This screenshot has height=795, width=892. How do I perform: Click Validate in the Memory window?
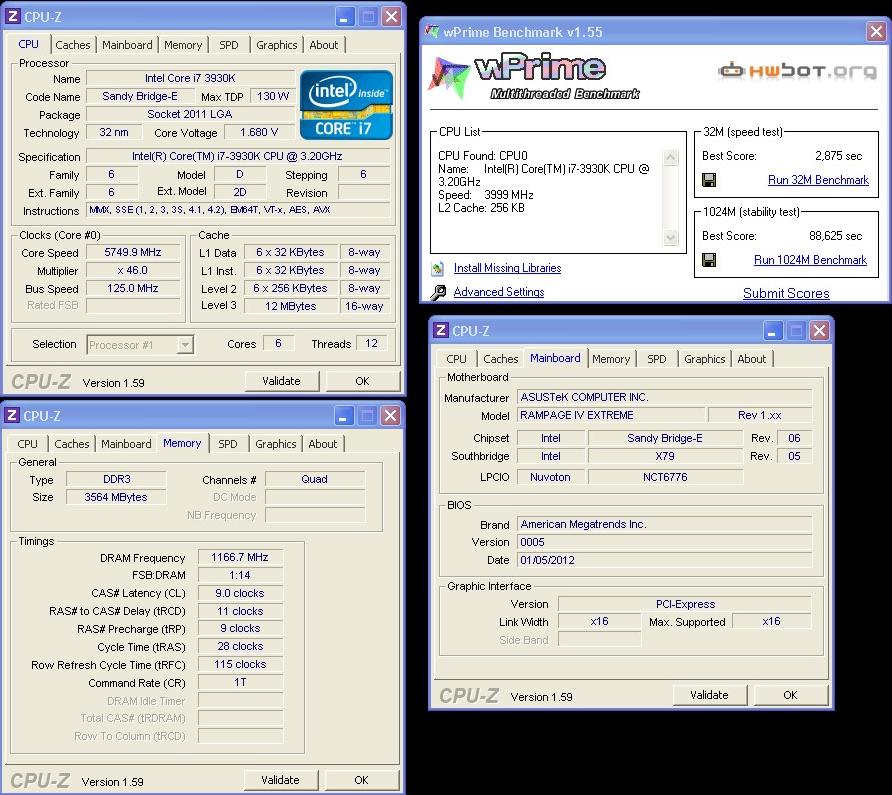[280, 780]
